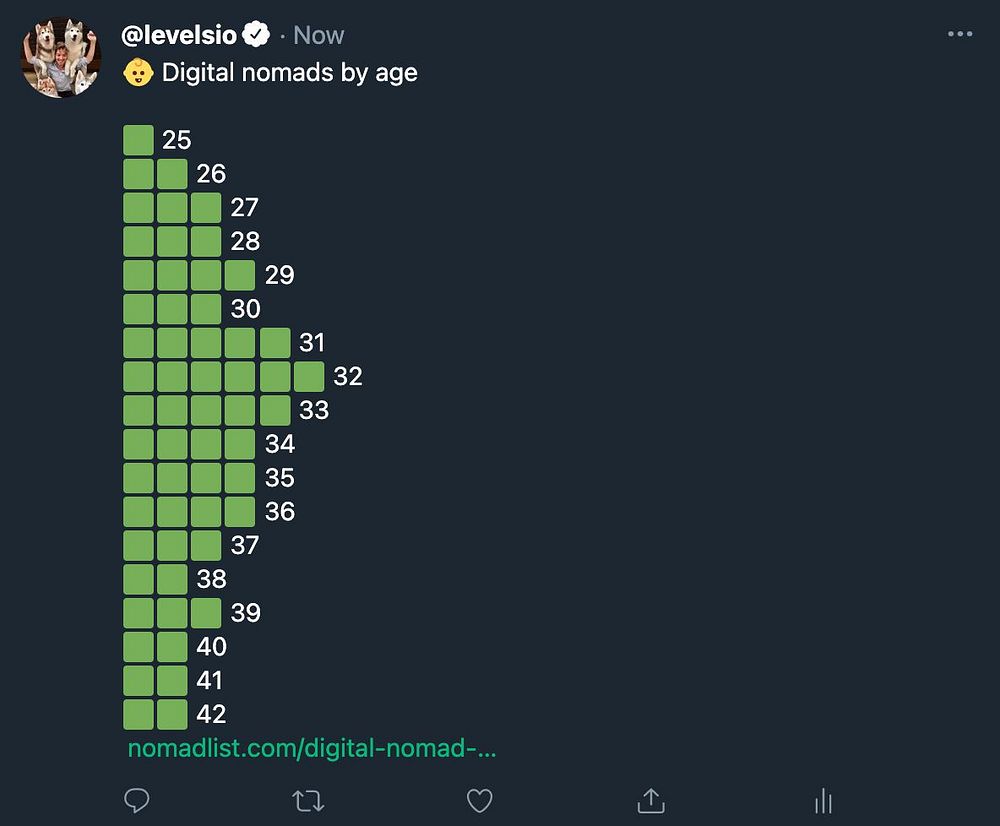Viewport: 1000px width, 826px height.
Task: Click the "Now" tweet timestamp
Action: click(319, 36)
